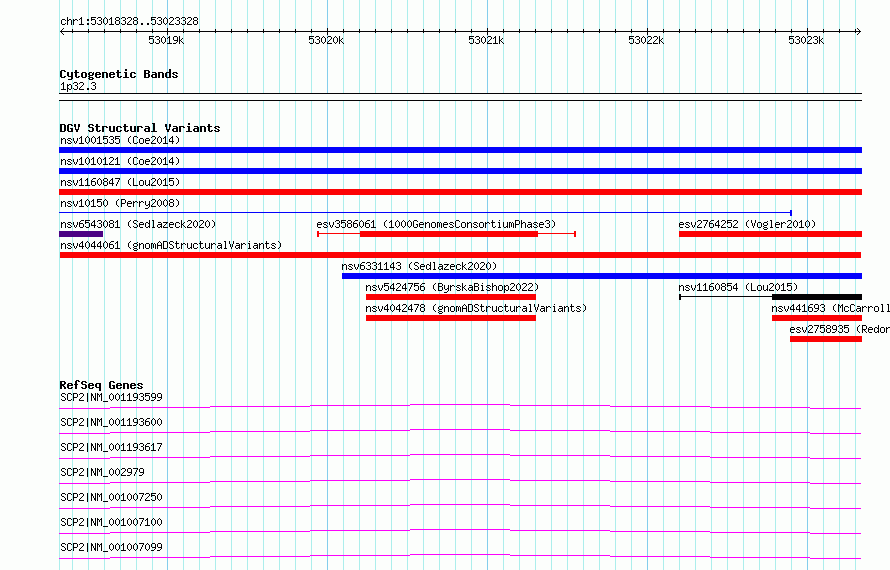Open the nsv5424756 (ByrskaBishop2022) label
This screenshot has width=890, height=570.
point(452,287)
